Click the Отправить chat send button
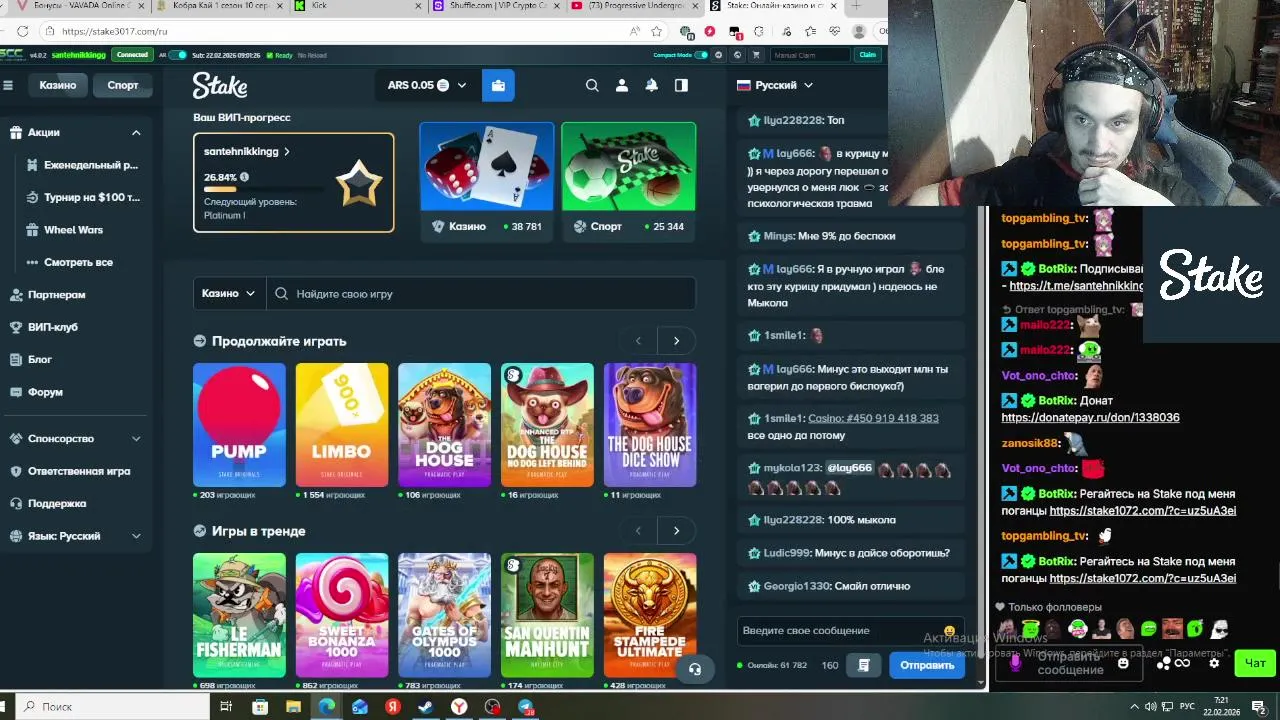The width and height of the screenshot is (1280, 720). click(927, 665)
